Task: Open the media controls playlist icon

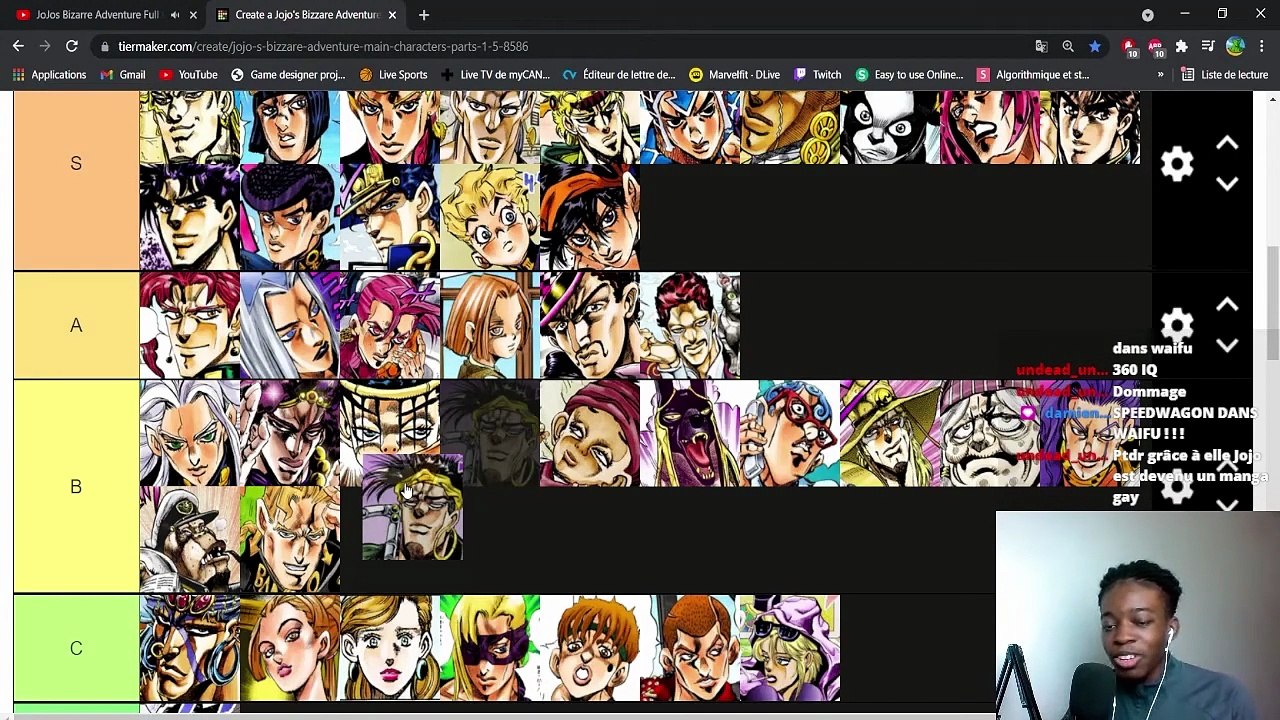Action: tap(1208, 46)
